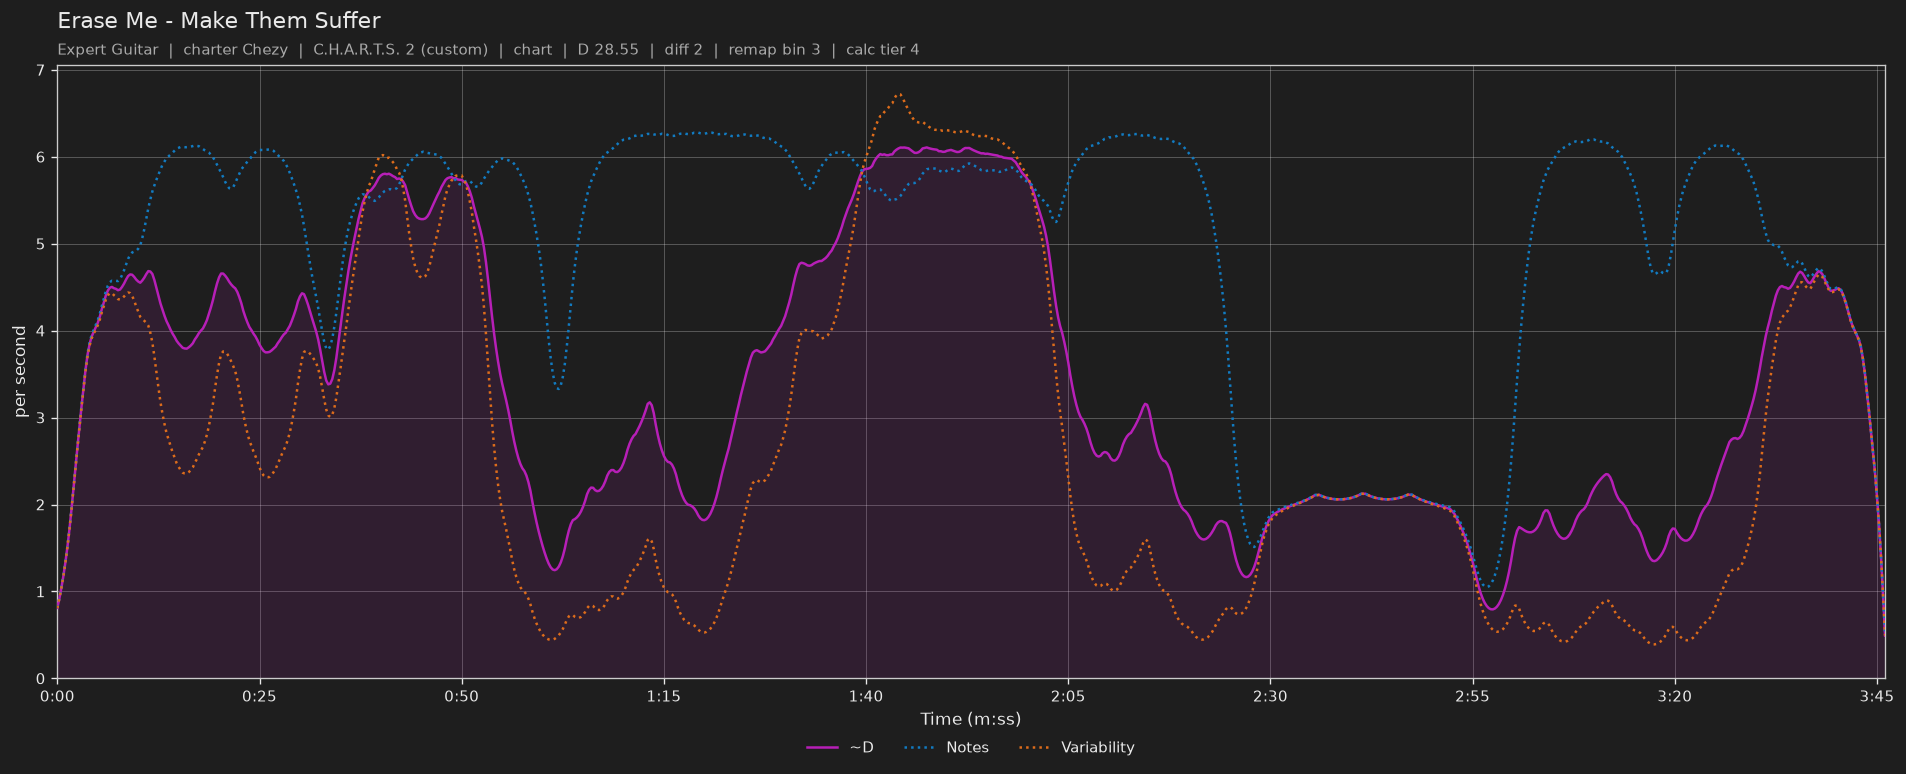The image size is (1906, 774).
Task: Click the "3:20" time tick label
Action: coord(1675,697)
